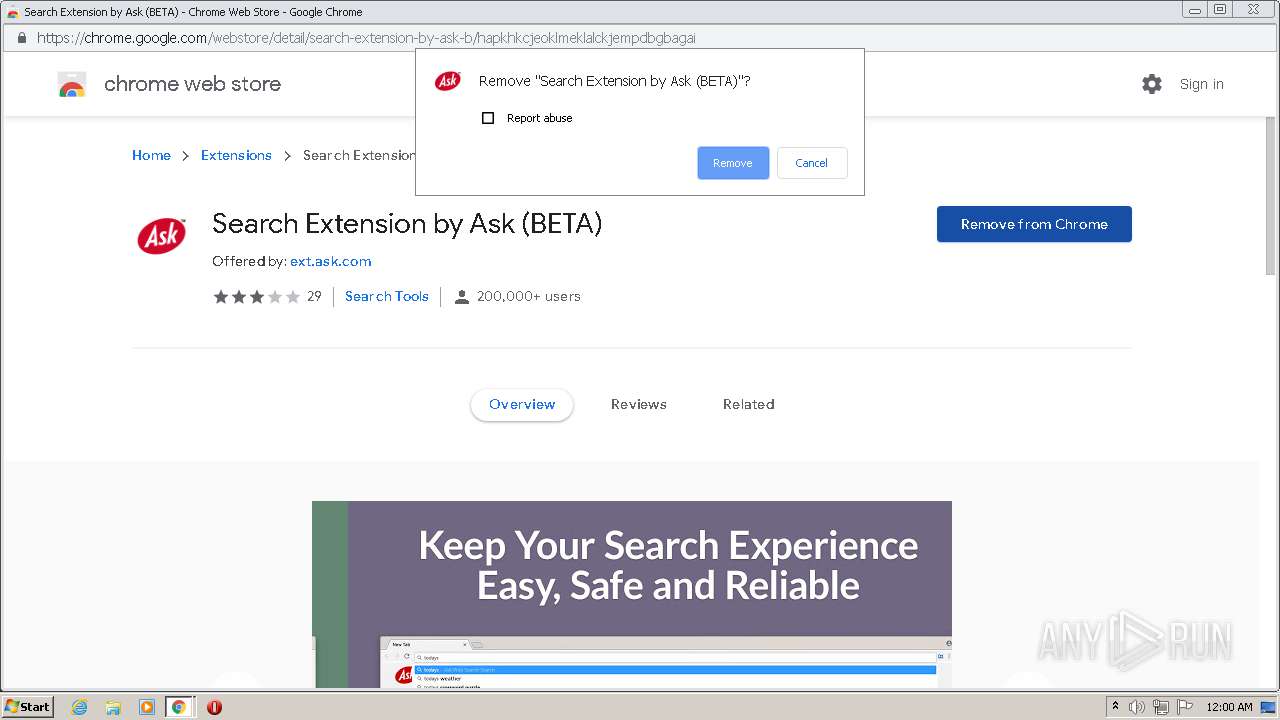
Task: Click the promo screenshot image
Action: 632,594
